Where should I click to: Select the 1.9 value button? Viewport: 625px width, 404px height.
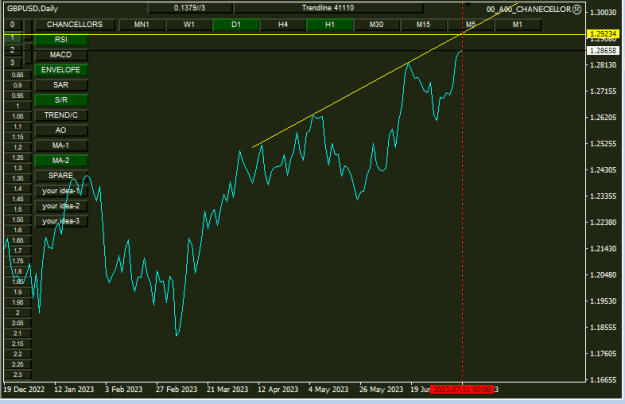(x=18, y=292)
